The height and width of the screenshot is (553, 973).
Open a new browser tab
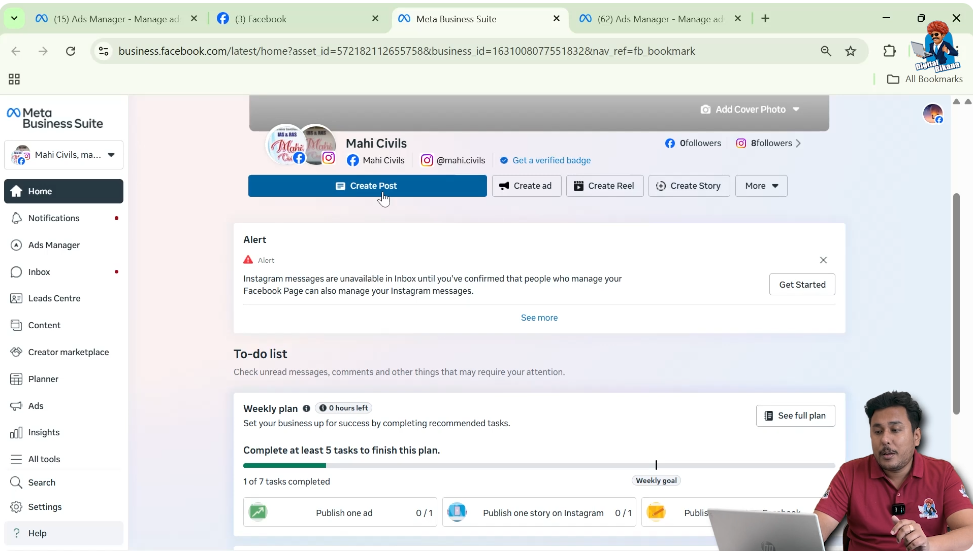click(x=765, y=19)
